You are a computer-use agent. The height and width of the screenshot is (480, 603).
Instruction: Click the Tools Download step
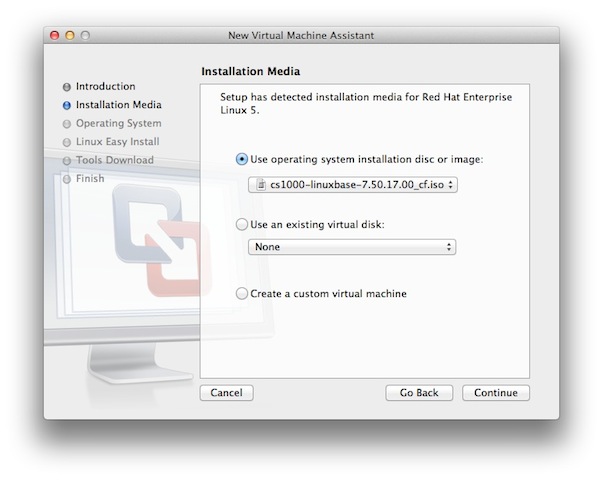(x=115, y=160)
